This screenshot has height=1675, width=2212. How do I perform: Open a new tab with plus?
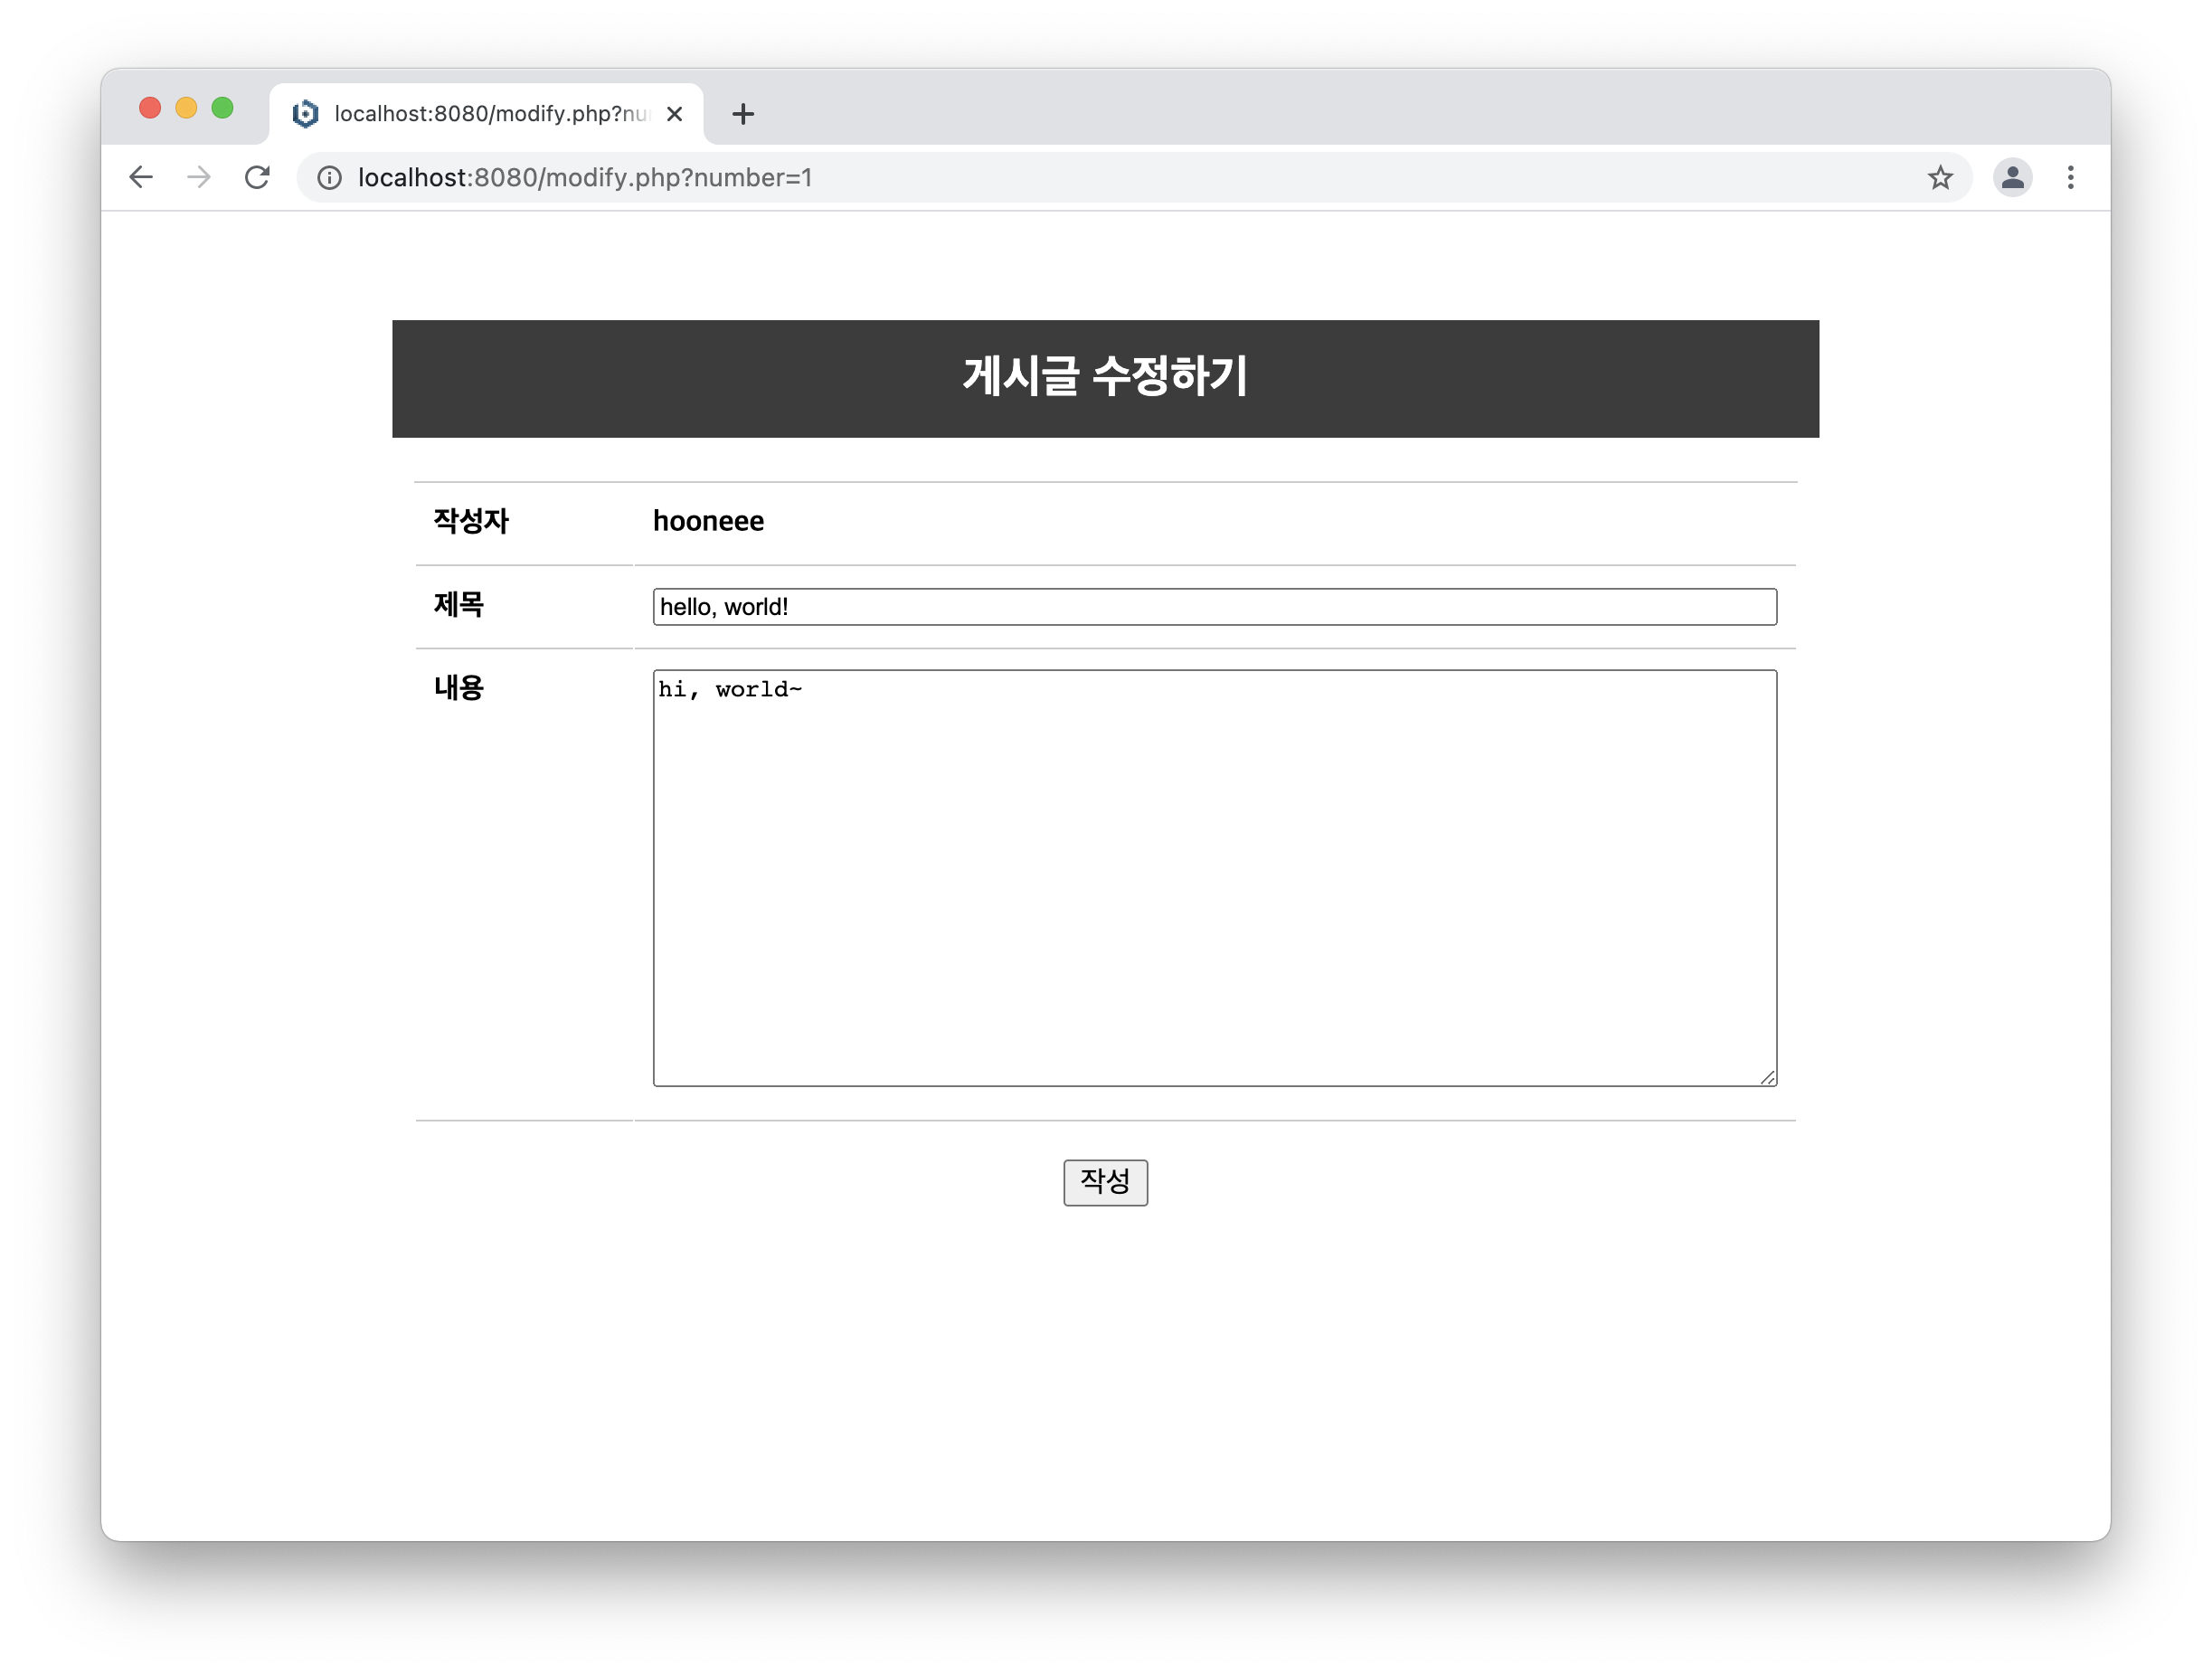coord(743,114)
